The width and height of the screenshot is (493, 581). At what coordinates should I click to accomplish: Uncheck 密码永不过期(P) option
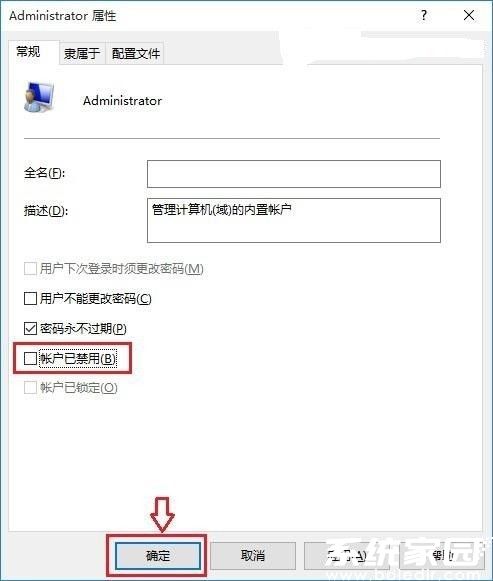coord(30,328)
